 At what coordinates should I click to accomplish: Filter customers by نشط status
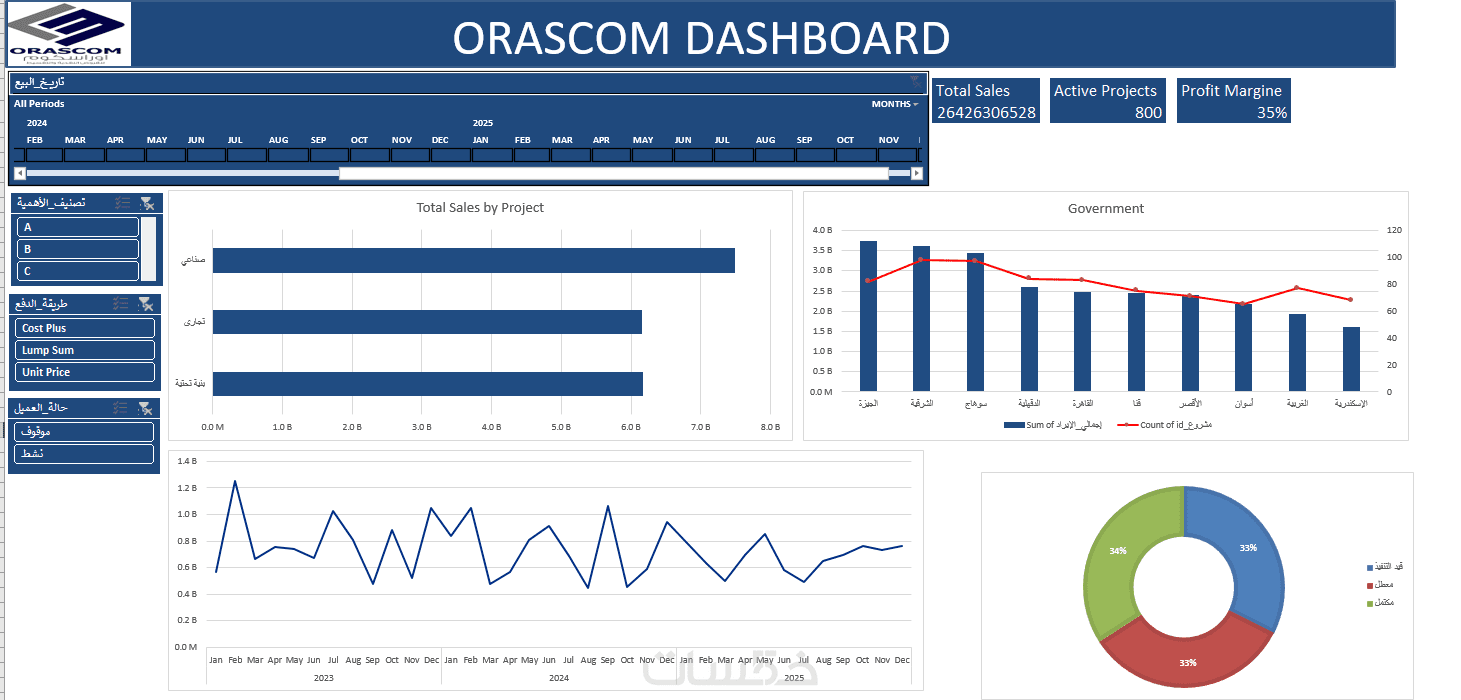(x=86, y=454)
